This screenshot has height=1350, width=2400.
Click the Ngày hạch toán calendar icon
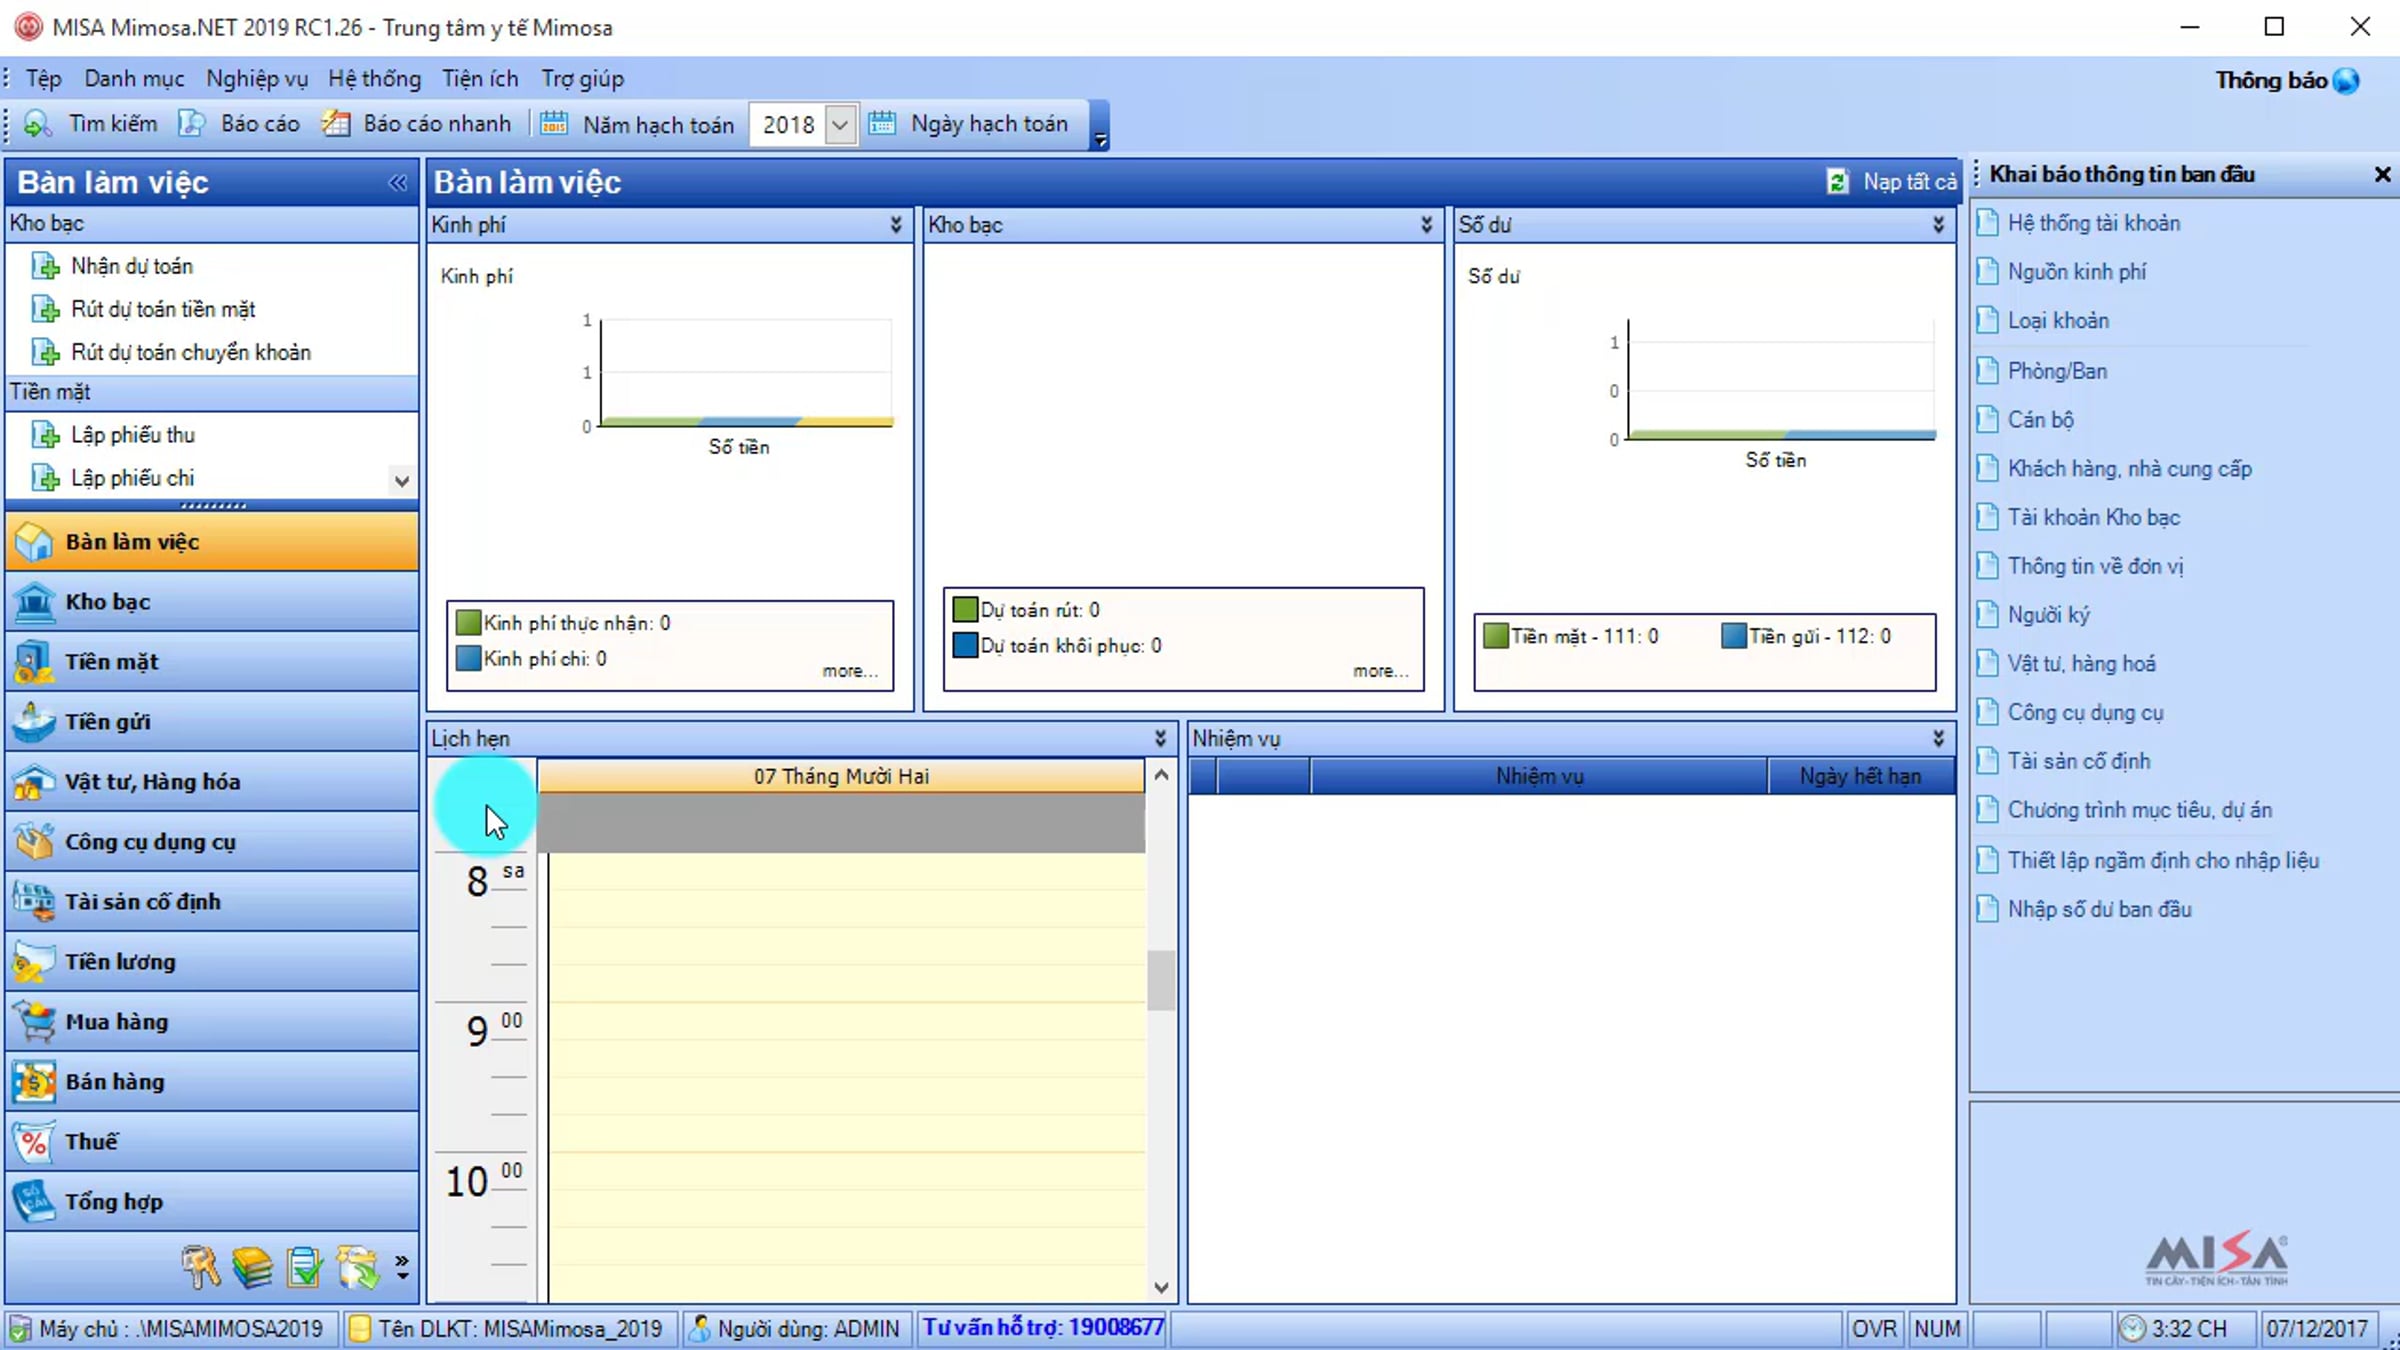[882, 124]
